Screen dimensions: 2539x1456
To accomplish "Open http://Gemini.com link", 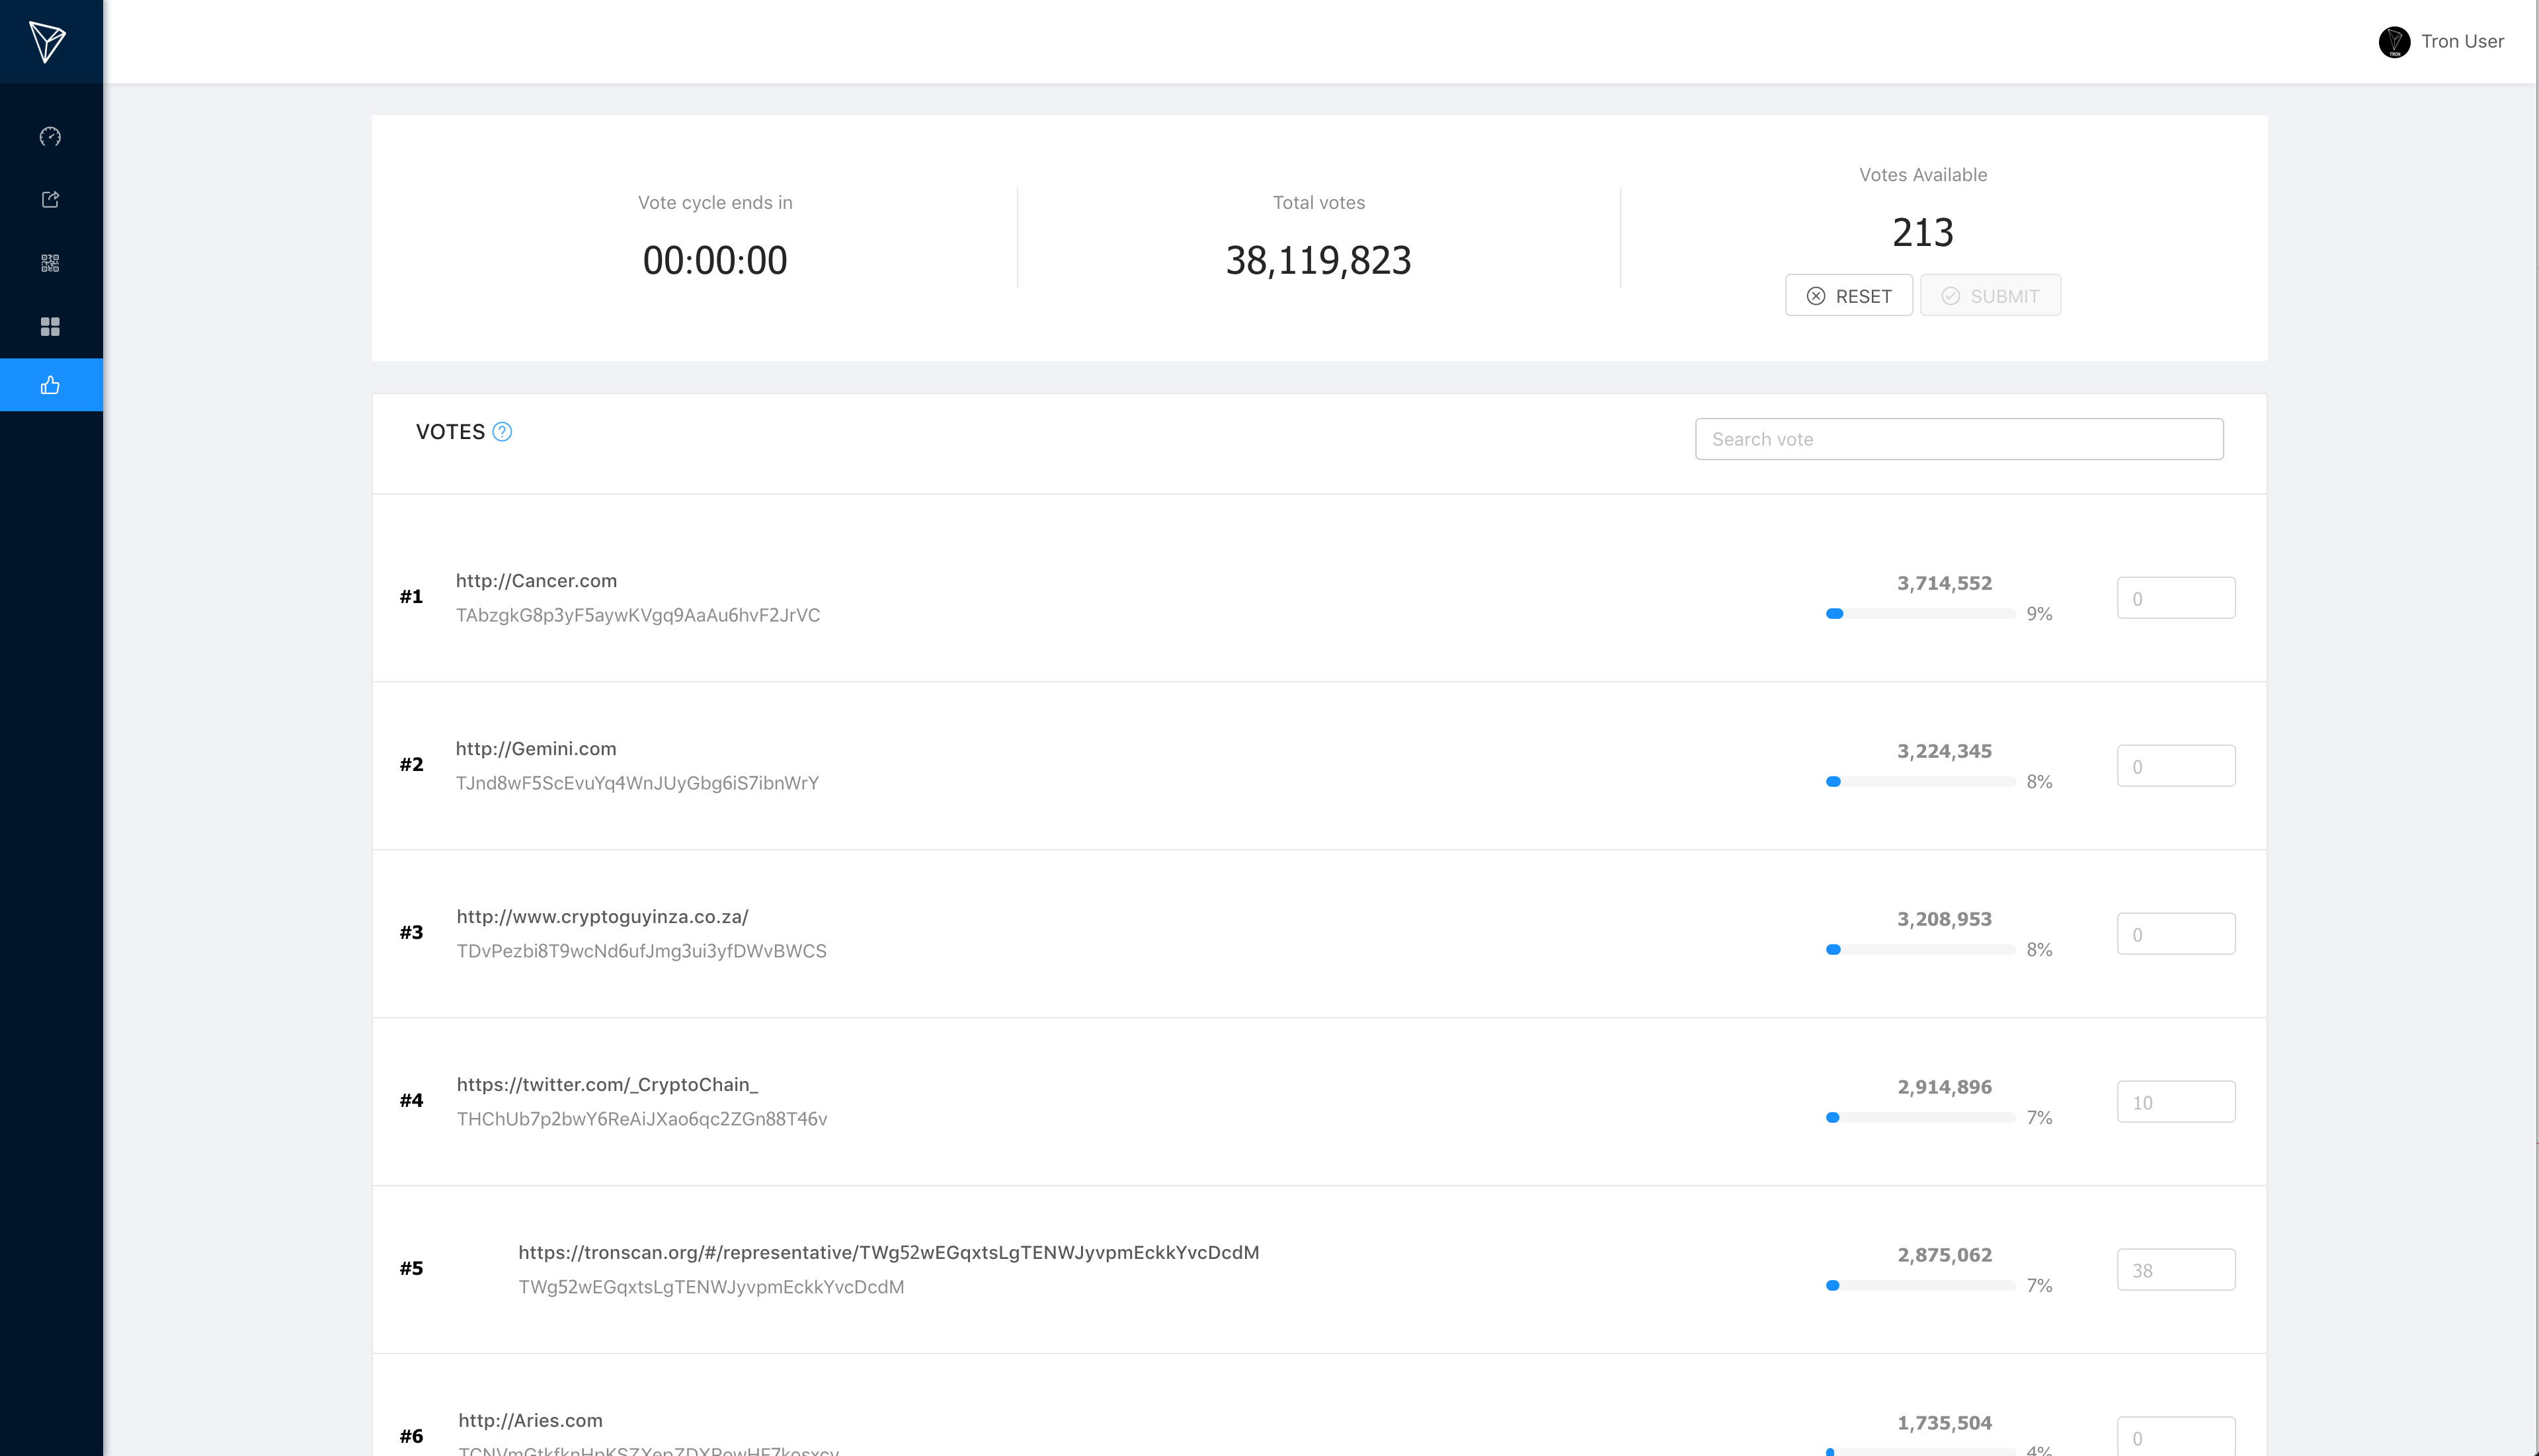I will (x=536, y=749).
